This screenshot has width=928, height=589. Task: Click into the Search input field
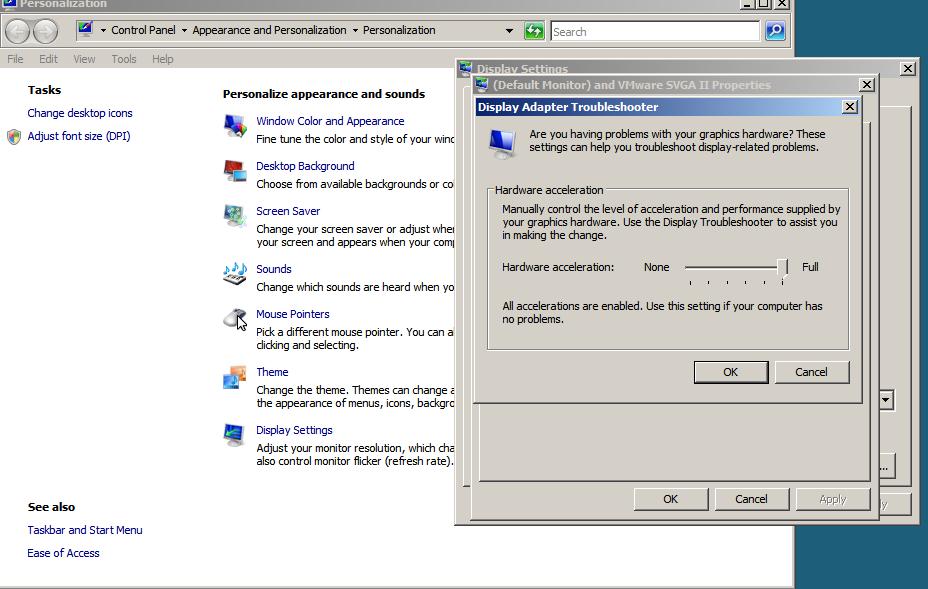coord(655,32)
